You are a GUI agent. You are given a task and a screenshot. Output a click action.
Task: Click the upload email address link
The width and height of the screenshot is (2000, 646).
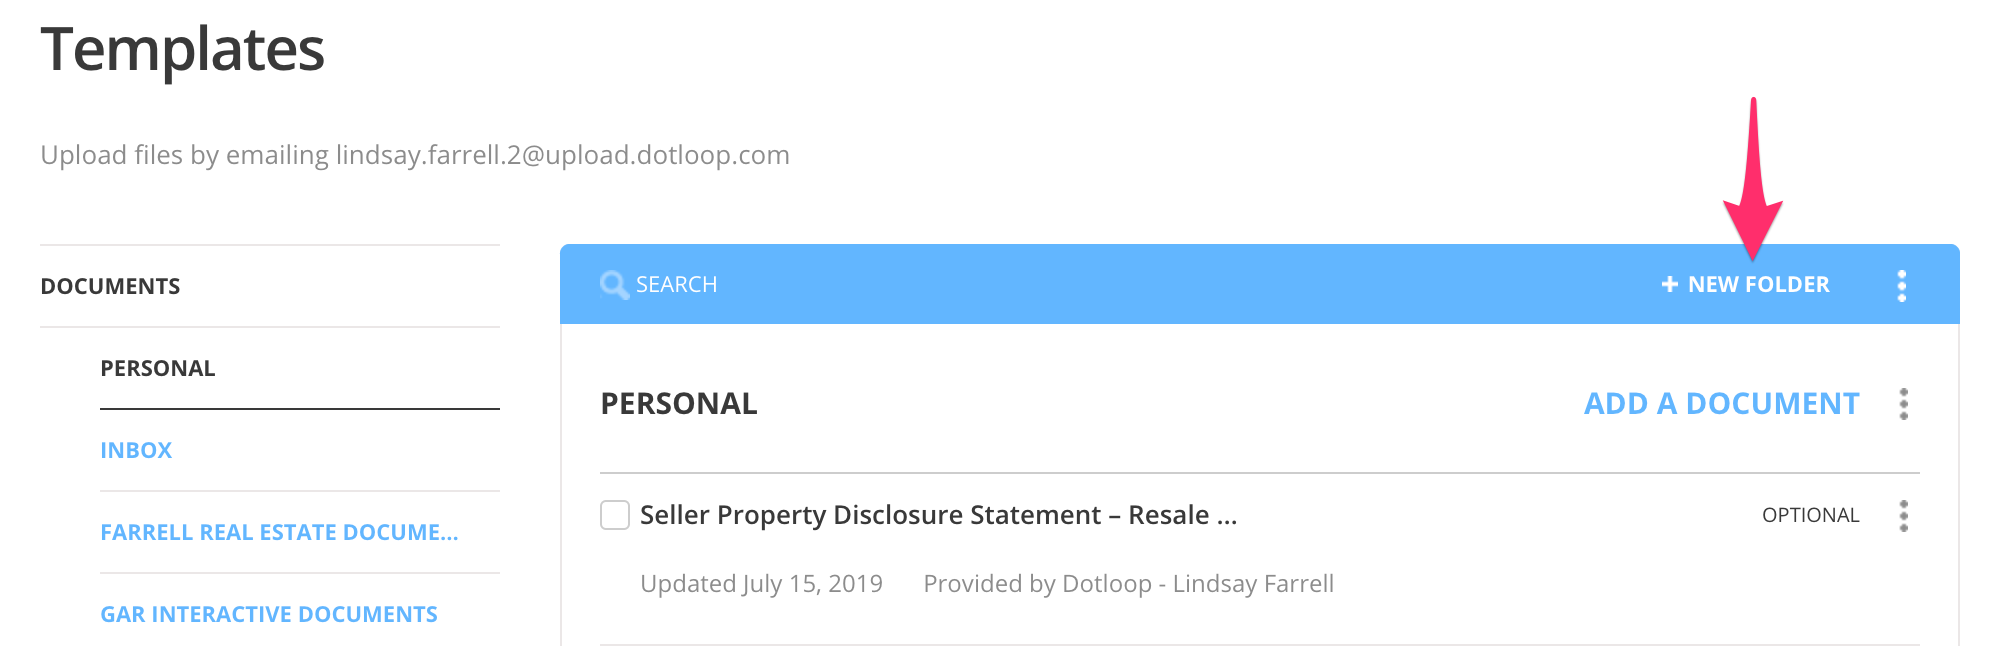(561, 155)
